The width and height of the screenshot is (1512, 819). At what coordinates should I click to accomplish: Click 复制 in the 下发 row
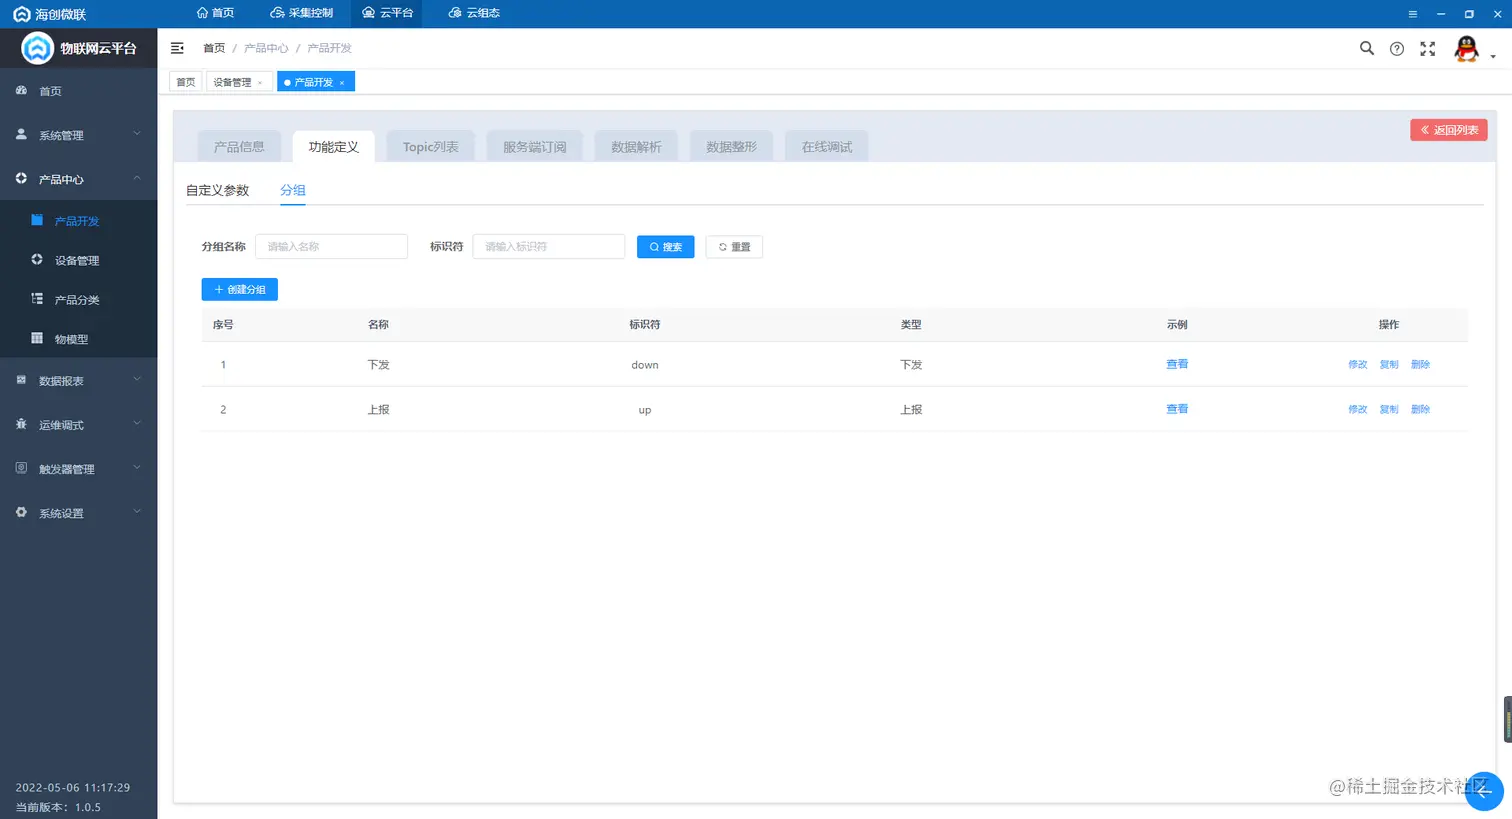coord(1389,365)
